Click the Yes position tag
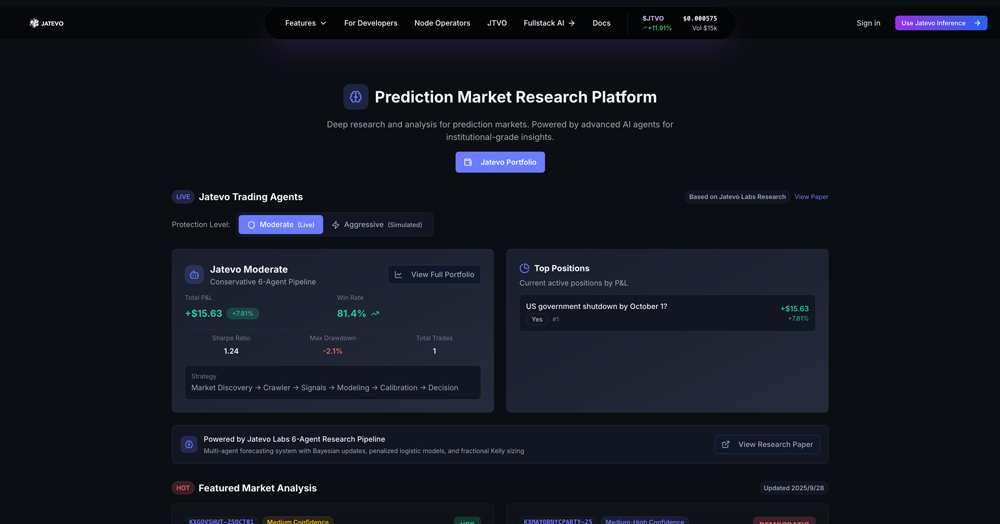The width and height of the screenshot is (1000, 524). point(537,319)
